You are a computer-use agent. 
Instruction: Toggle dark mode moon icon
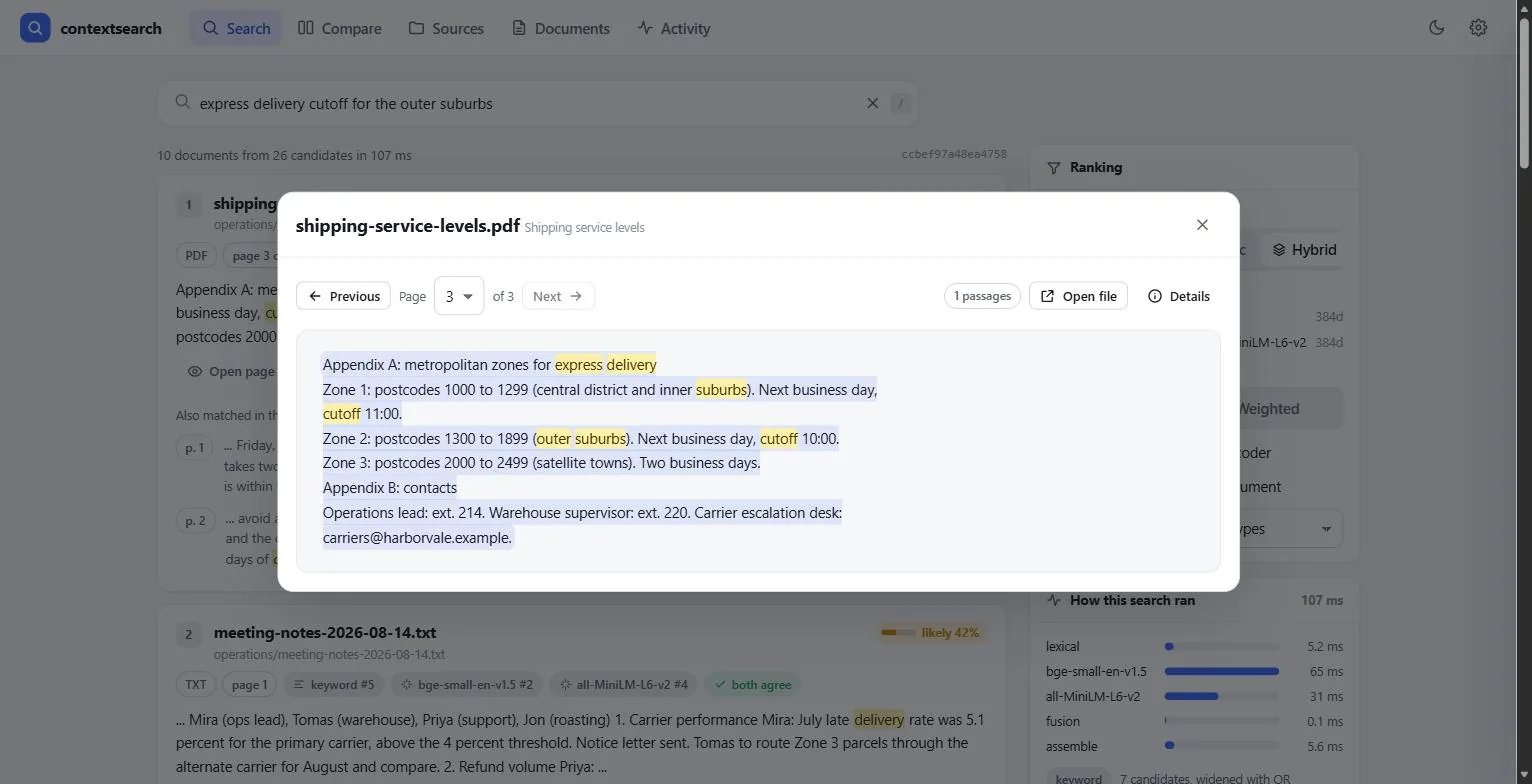pos(1437,28)
